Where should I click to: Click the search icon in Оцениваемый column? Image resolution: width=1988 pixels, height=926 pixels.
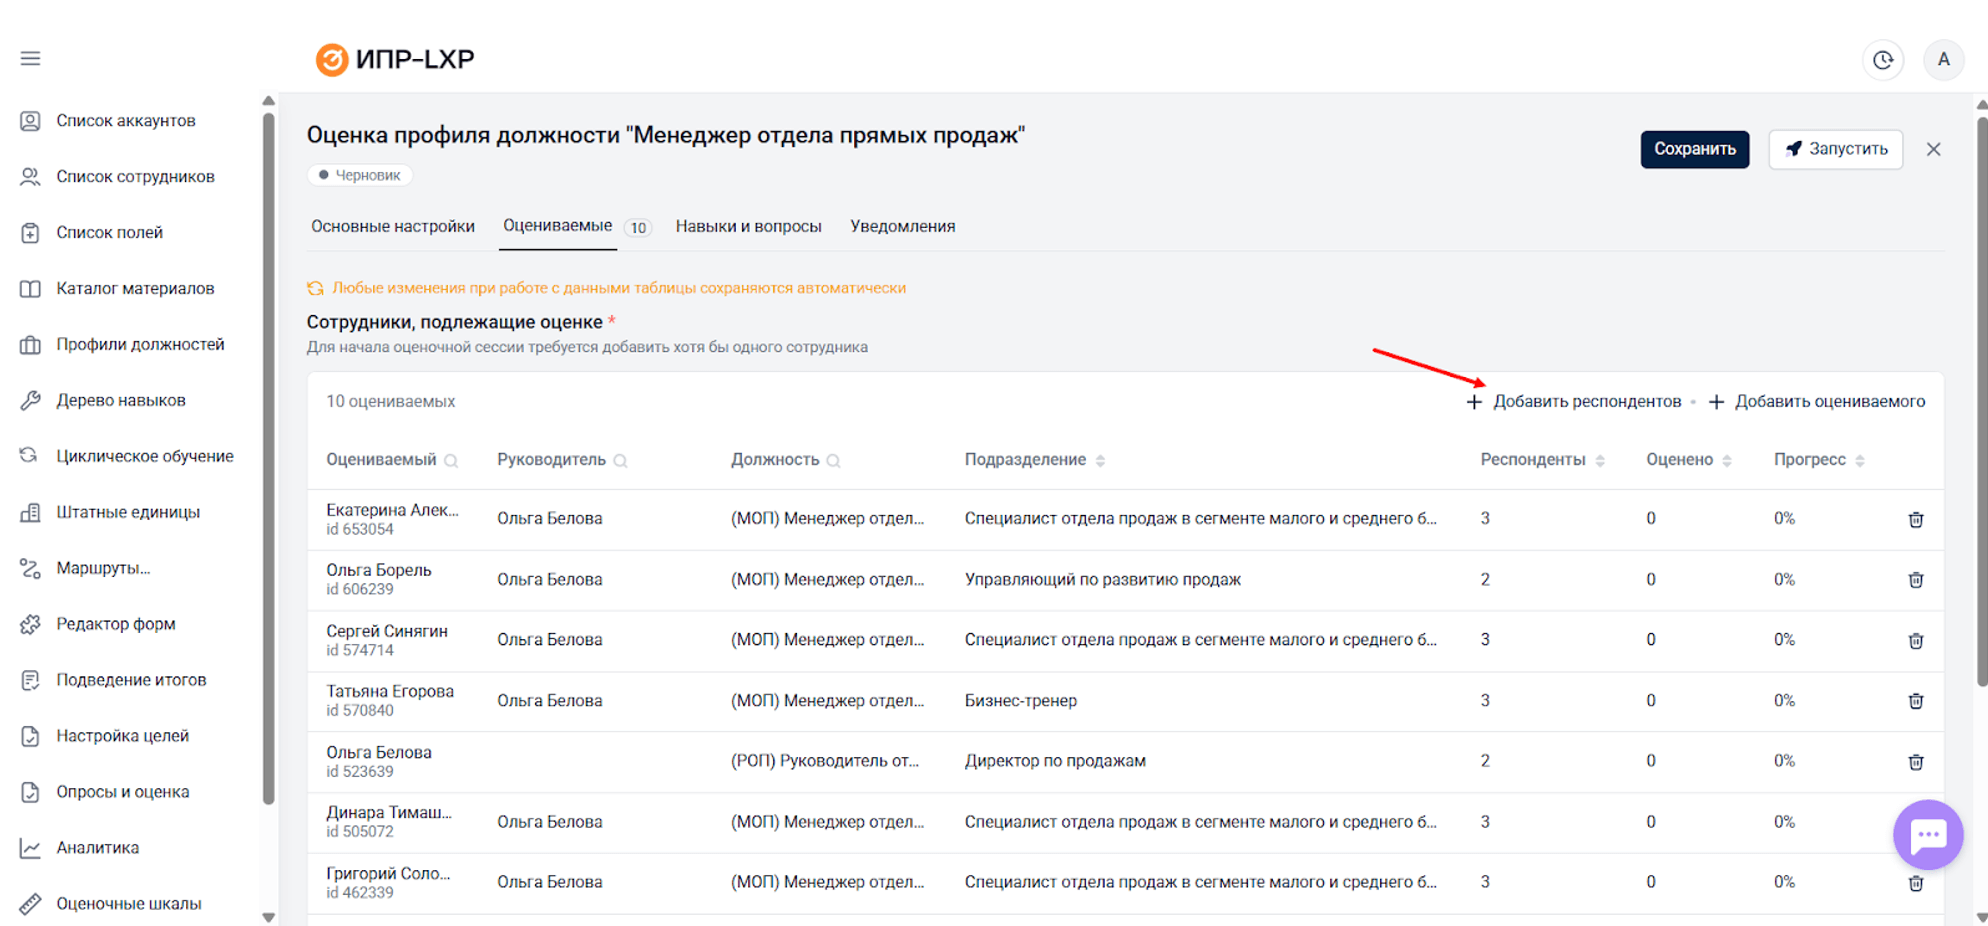pyautogui.click(x=452, y=461)
